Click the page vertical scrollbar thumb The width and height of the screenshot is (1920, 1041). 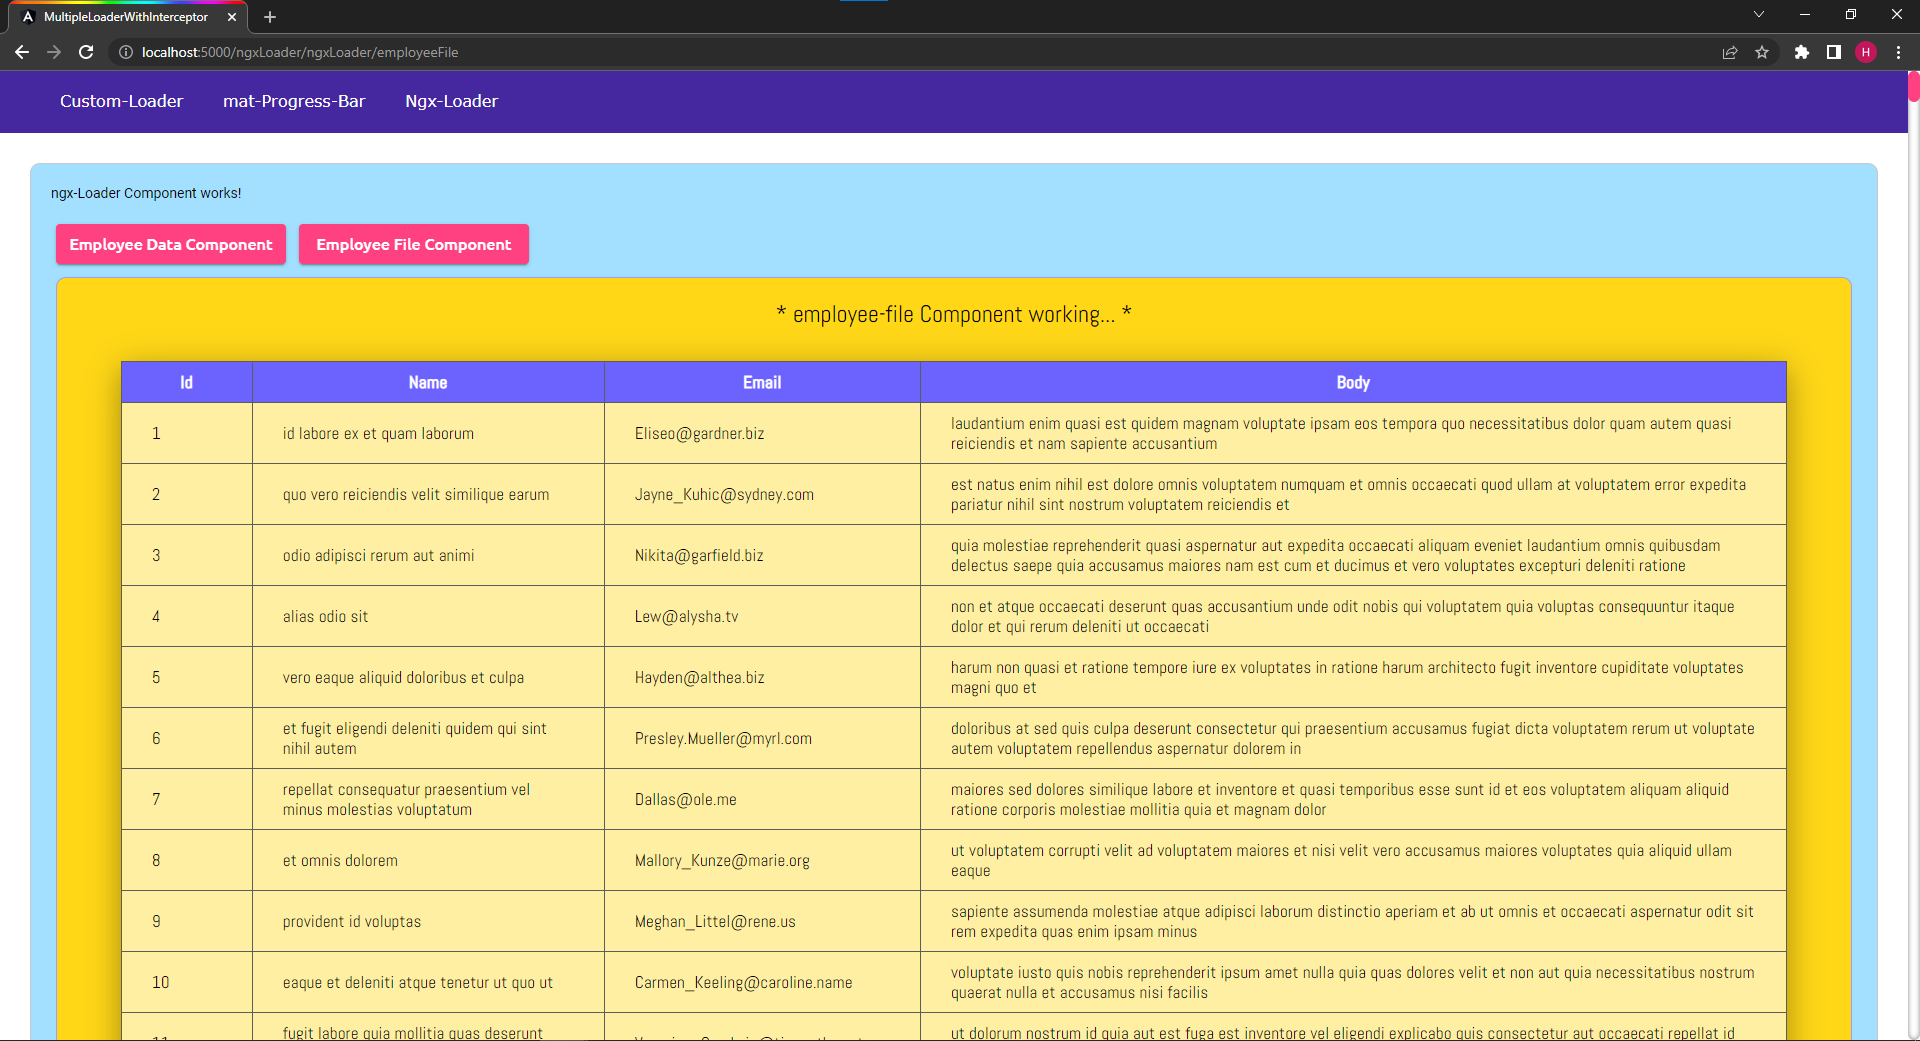click(1913, 86)
